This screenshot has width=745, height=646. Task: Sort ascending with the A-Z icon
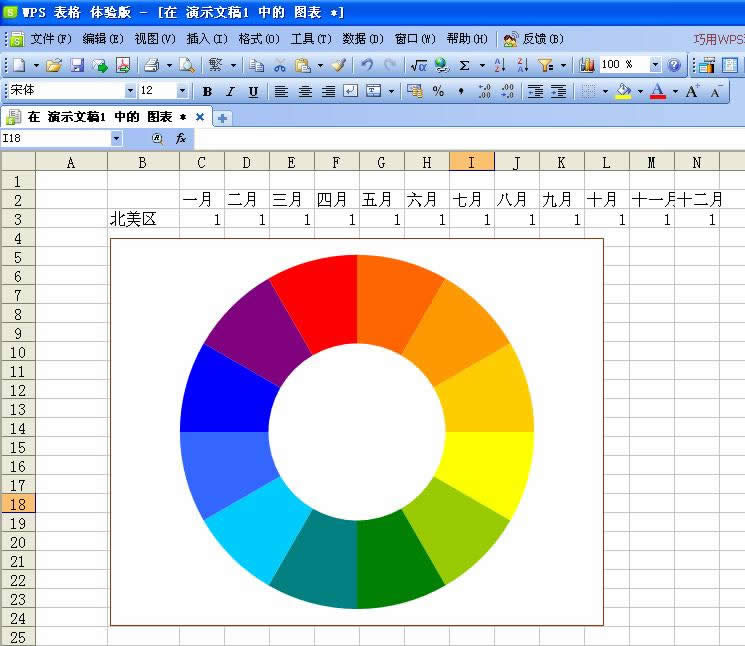point(499,65)
